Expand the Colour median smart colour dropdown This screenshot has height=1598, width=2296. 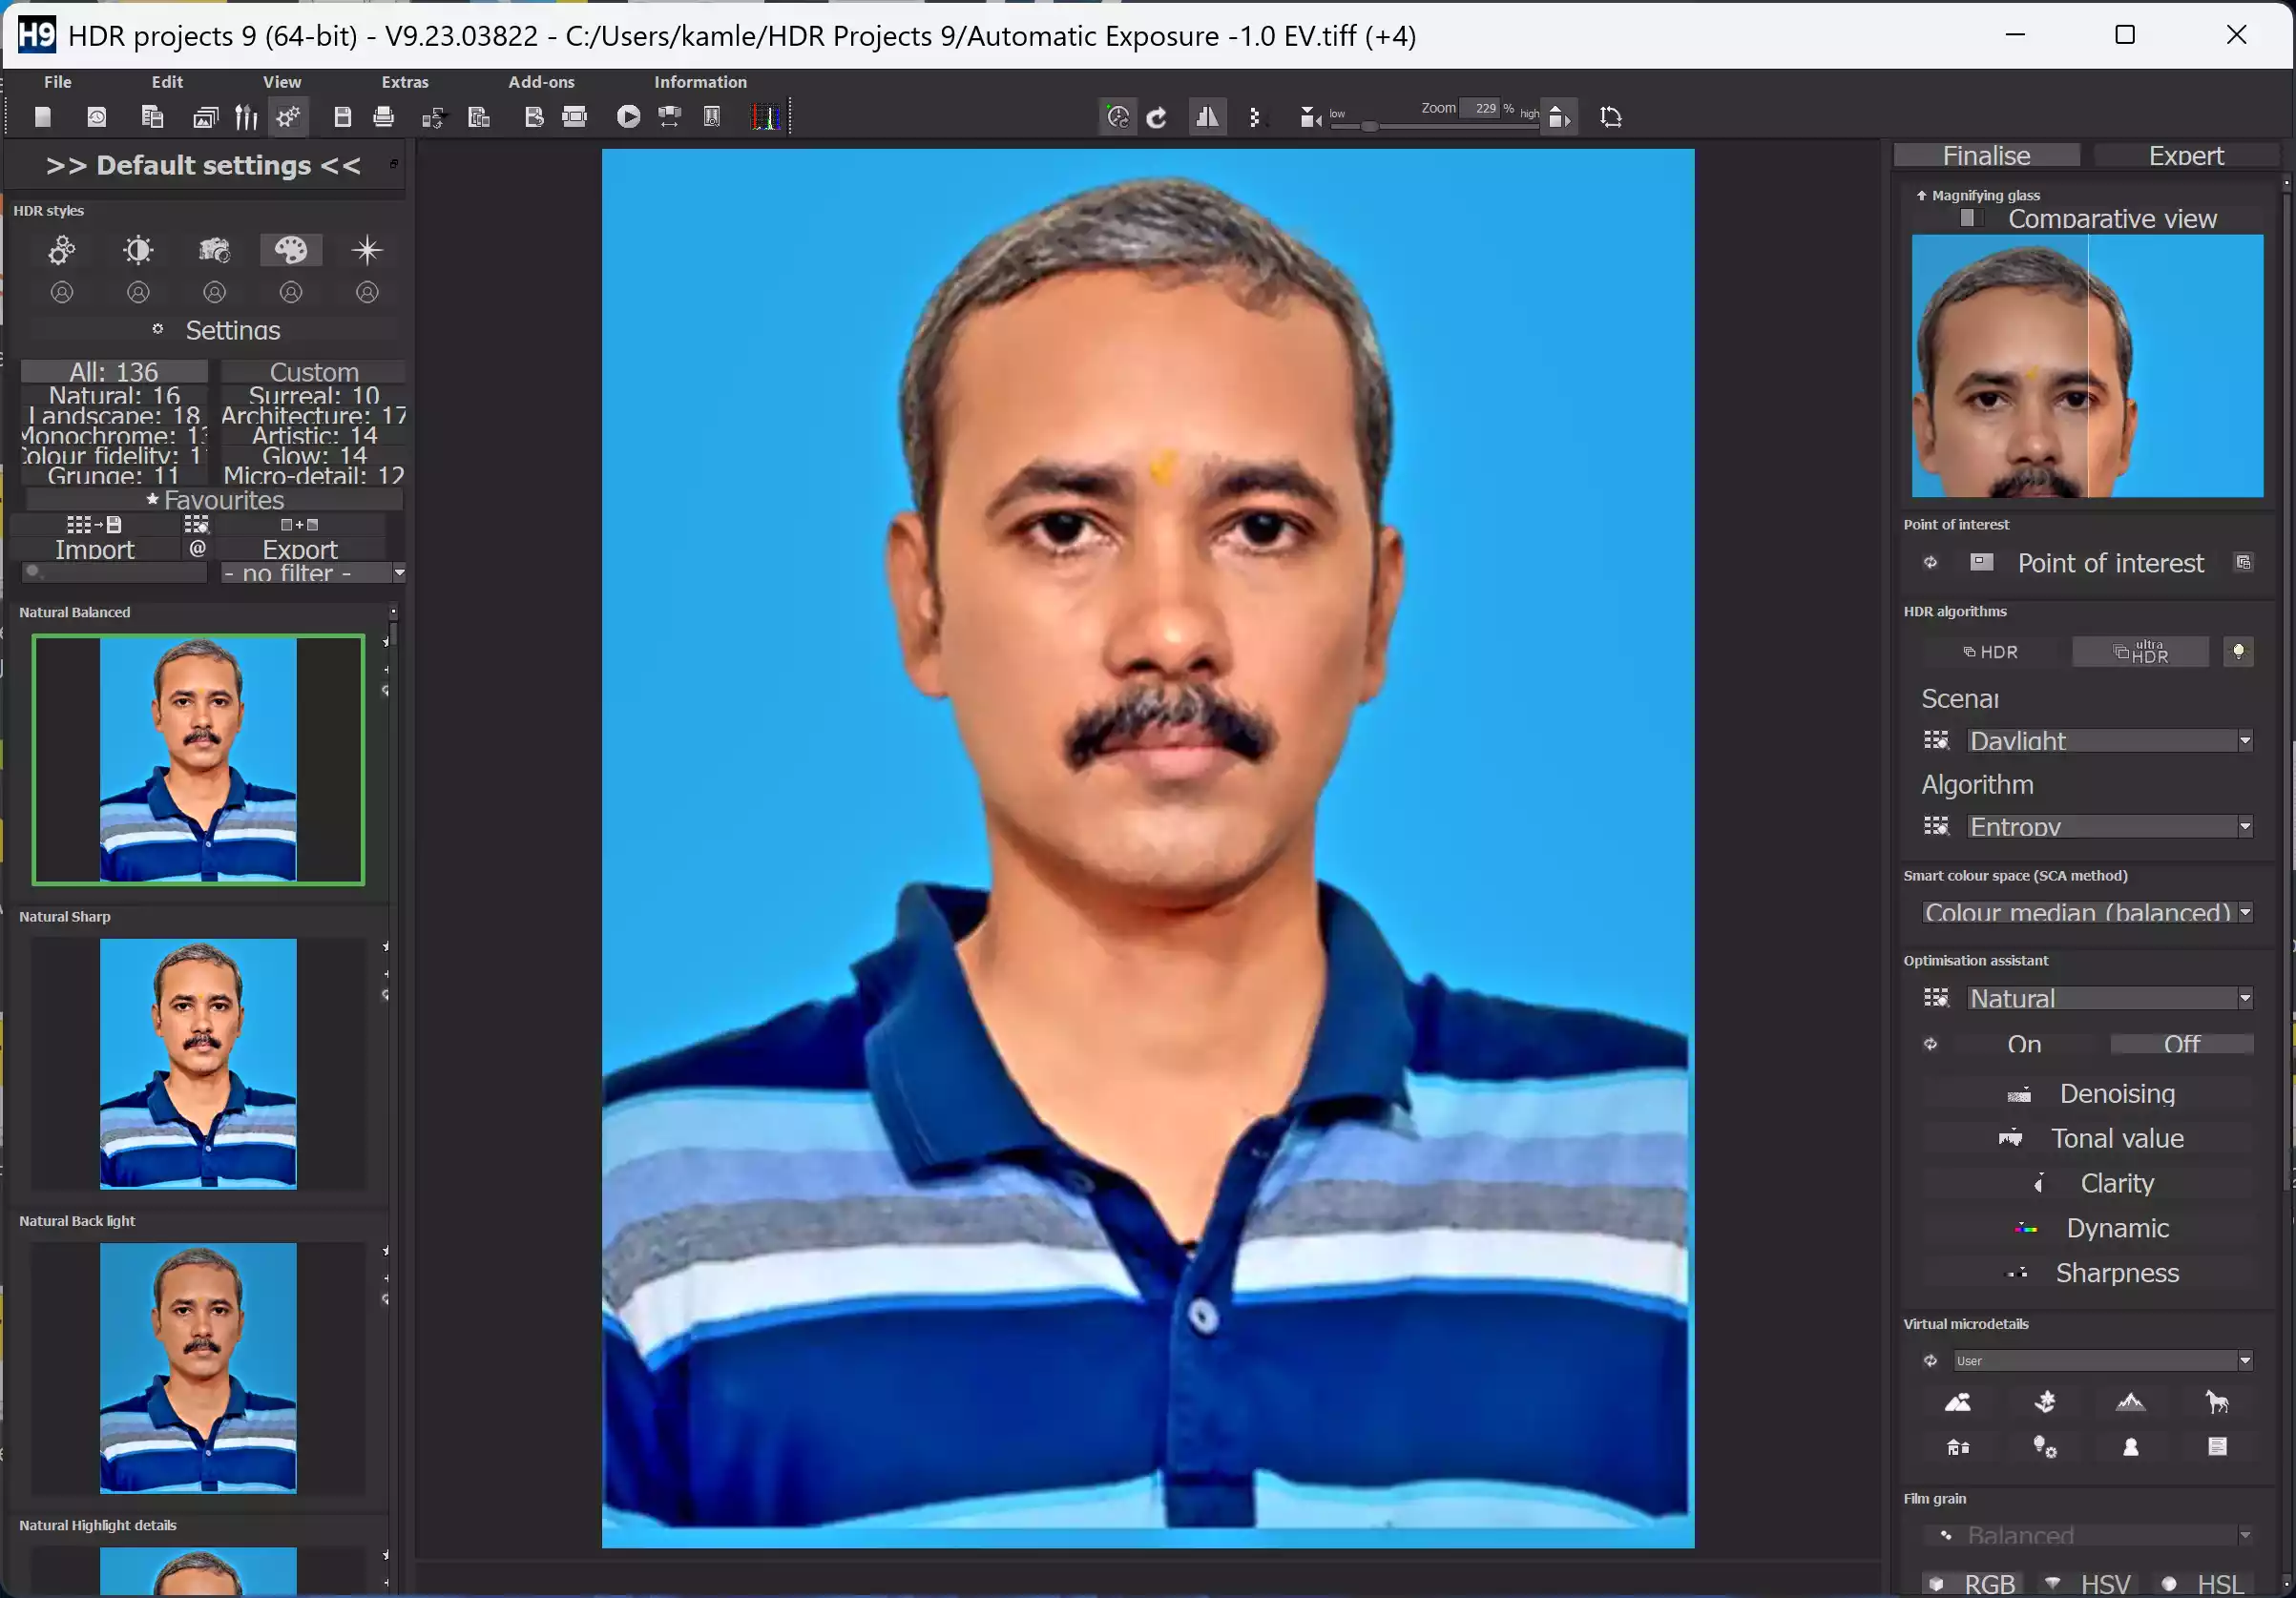(2086, 913)
